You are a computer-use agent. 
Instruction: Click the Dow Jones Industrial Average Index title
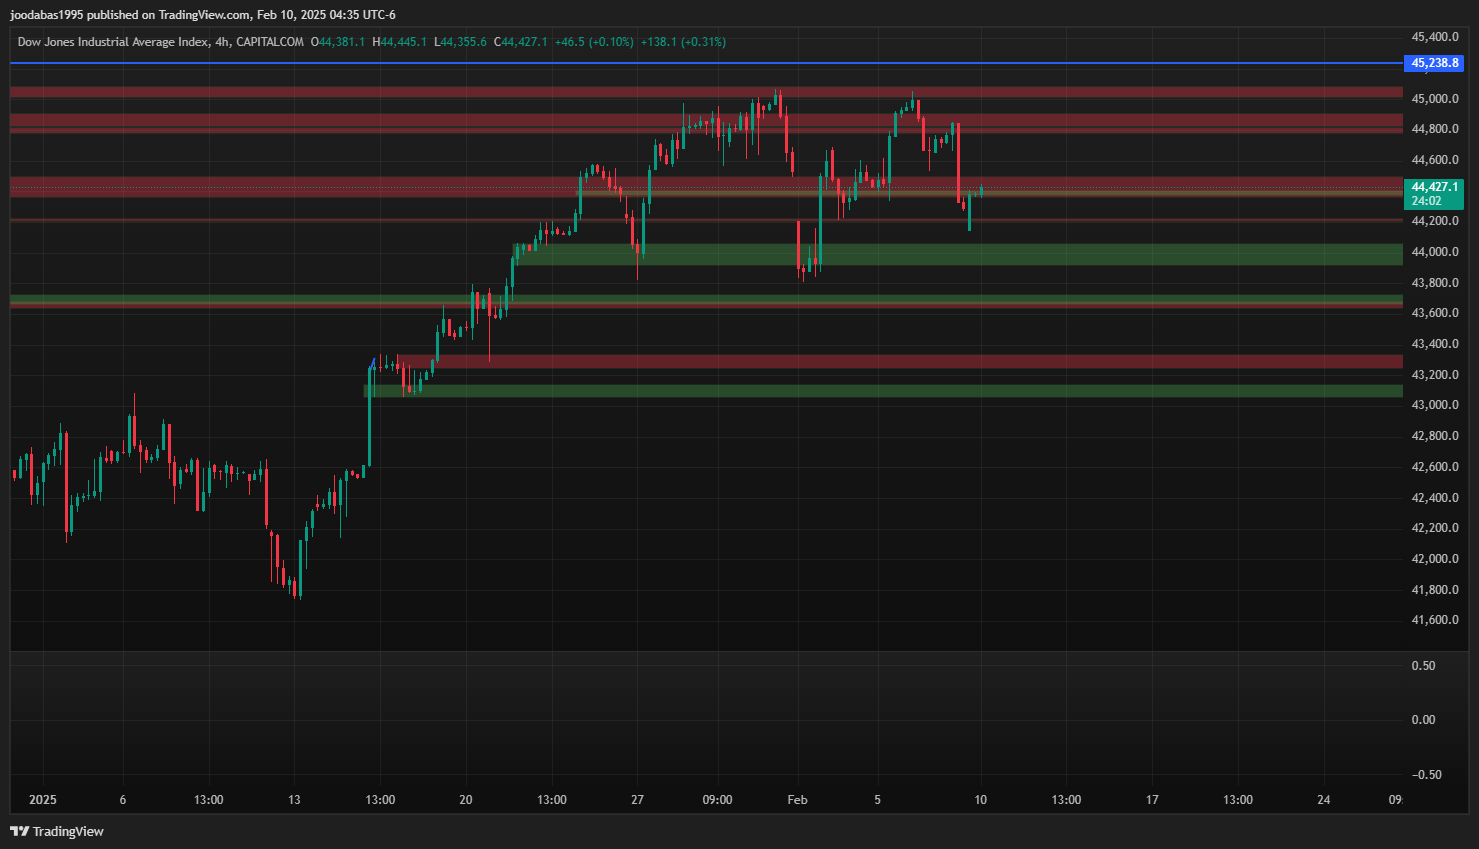tap(113, 42)
